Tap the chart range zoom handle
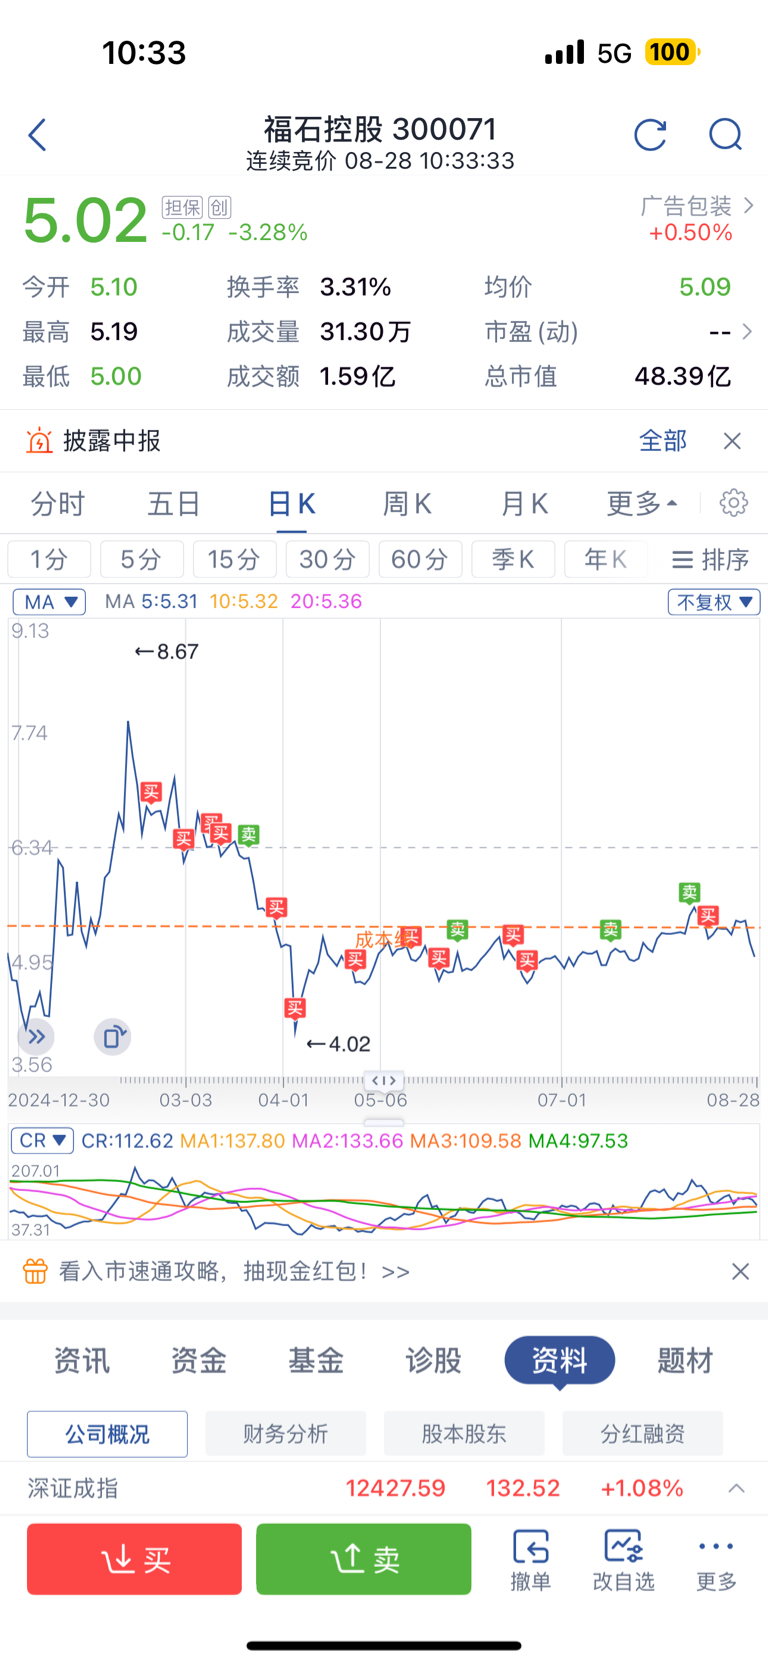Image resolution: width=768 pixels, height=1665 pixels. click(384, 1080)
